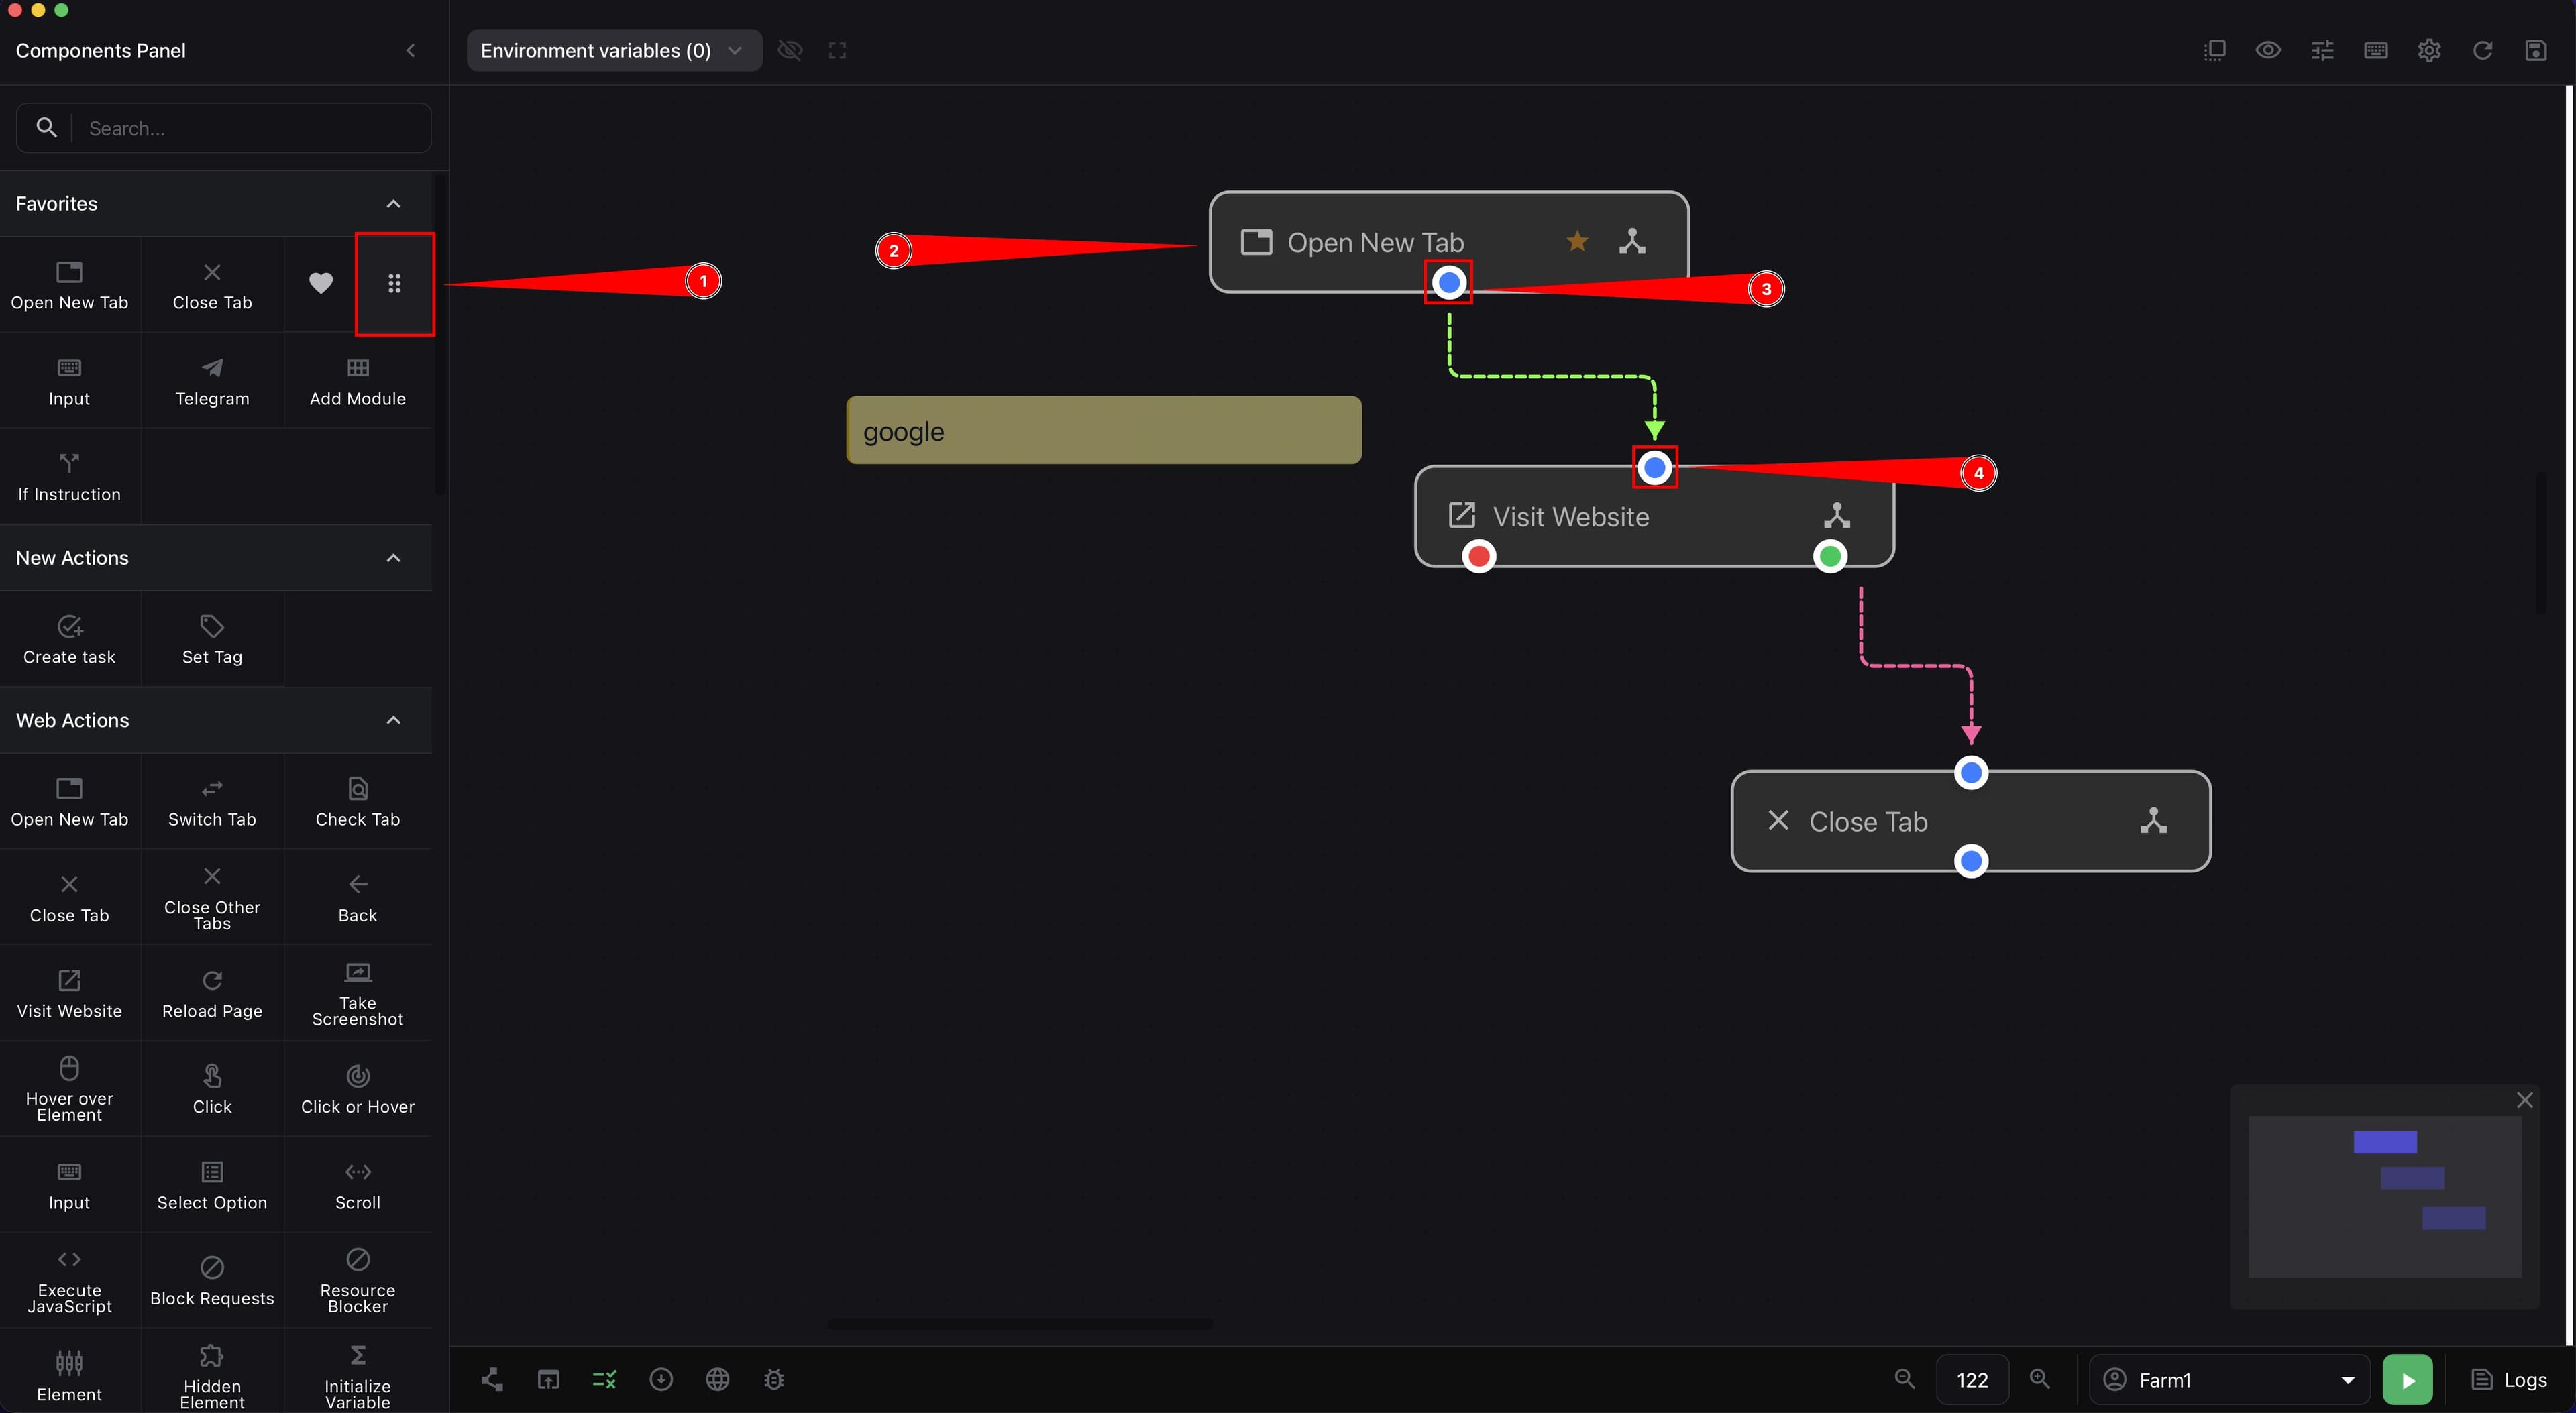Toggle the debug bug icon in bottom bar

pos(774,1380)
